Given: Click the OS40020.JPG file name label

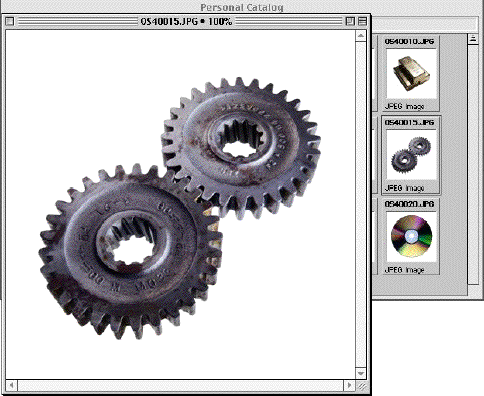Looking at the screenshot, I should click(x=409, y=204).
